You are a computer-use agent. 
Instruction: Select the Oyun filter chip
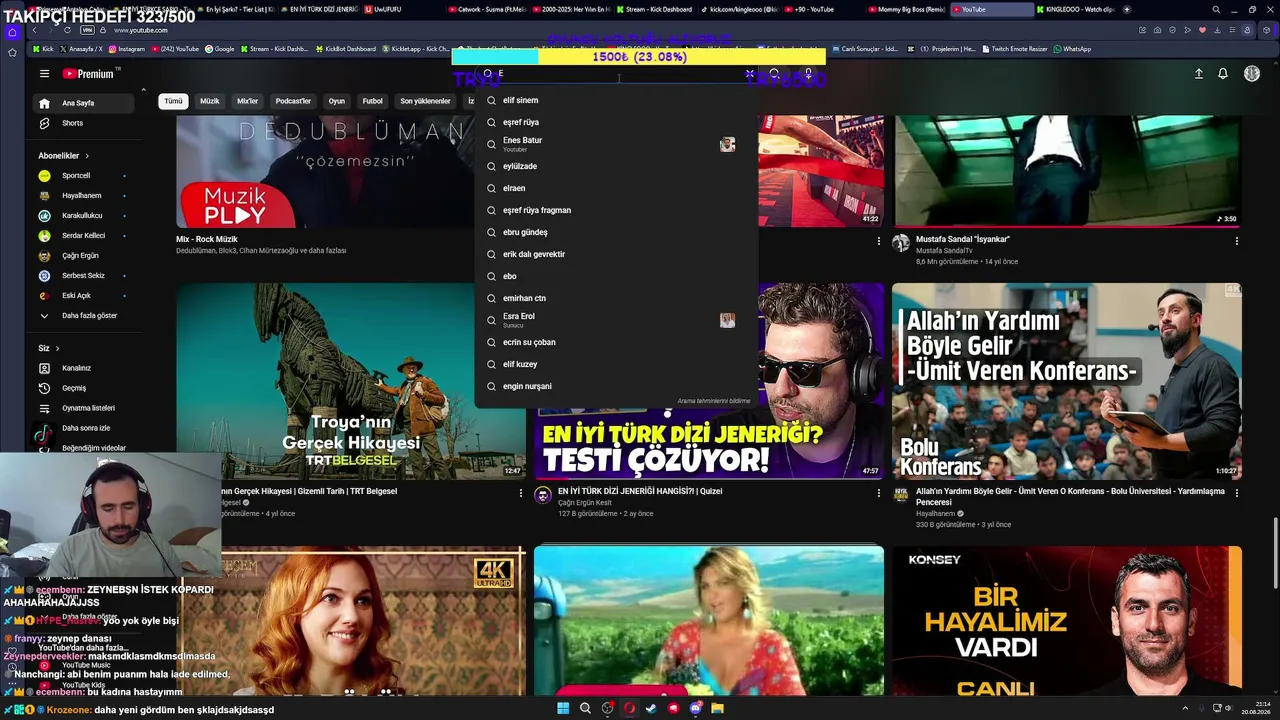pos(337,101)
